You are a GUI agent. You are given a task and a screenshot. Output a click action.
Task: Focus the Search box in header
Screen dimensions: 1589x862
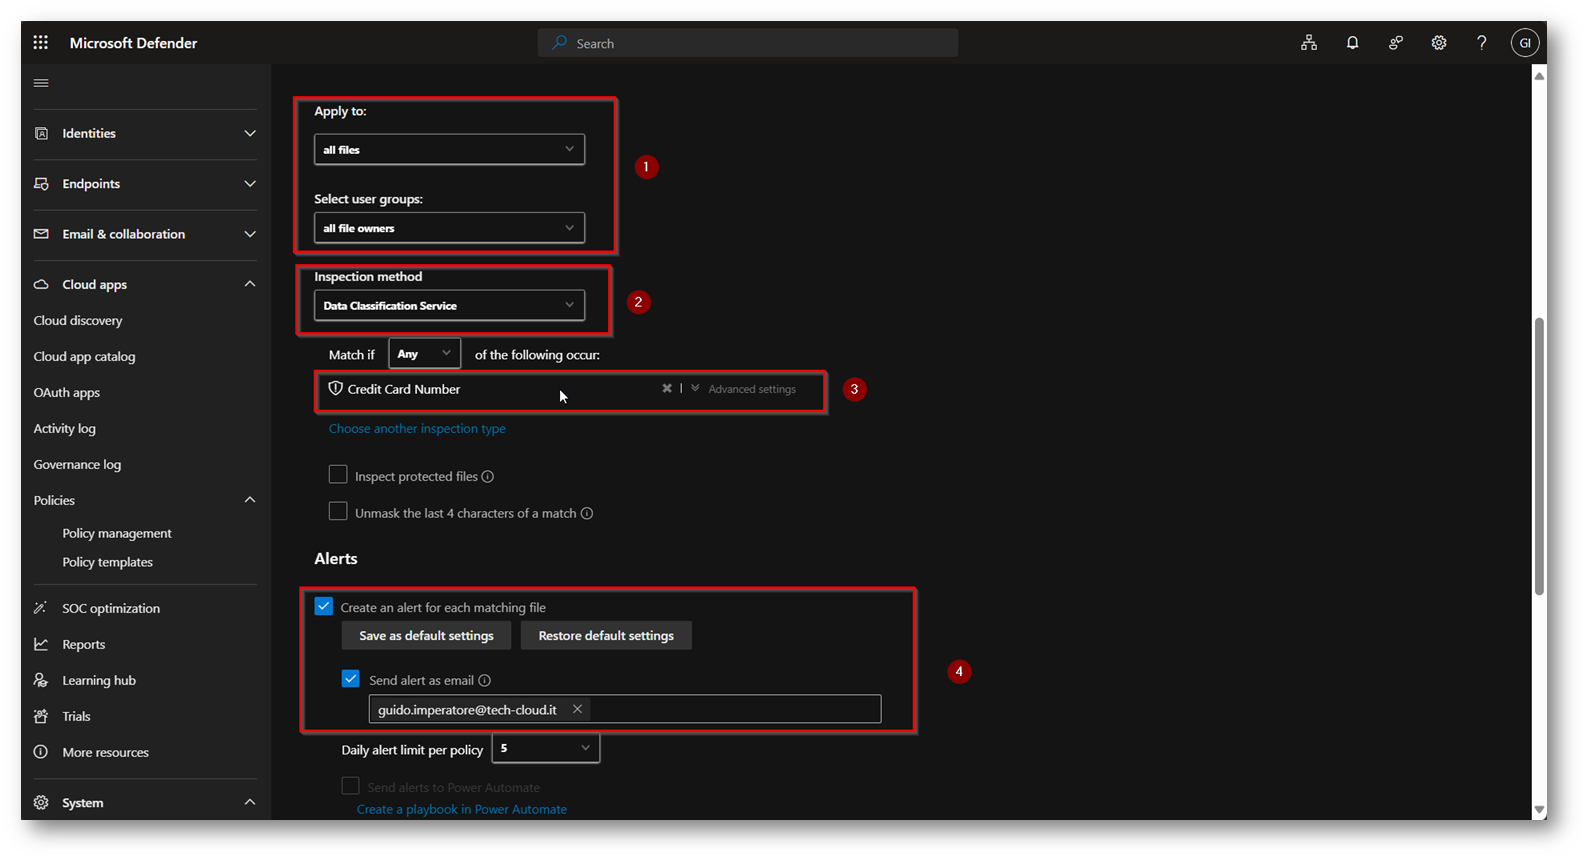[x=748, y=43]
